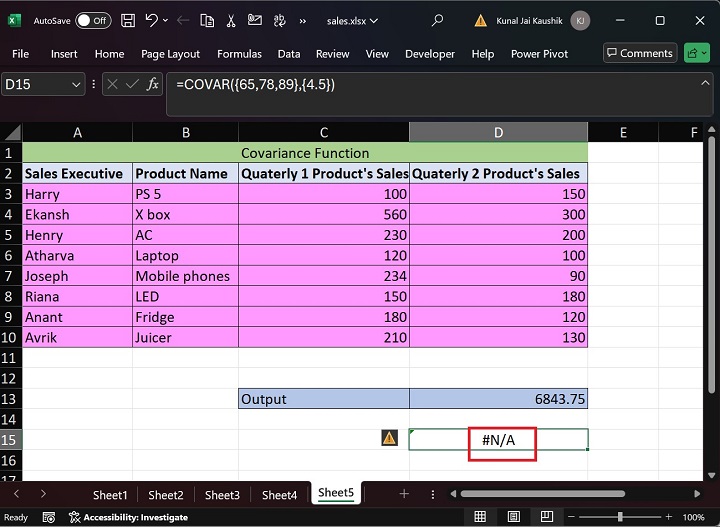Click Accessibility: Investigate in status bar
720x527 pixels.
point(128,517)
